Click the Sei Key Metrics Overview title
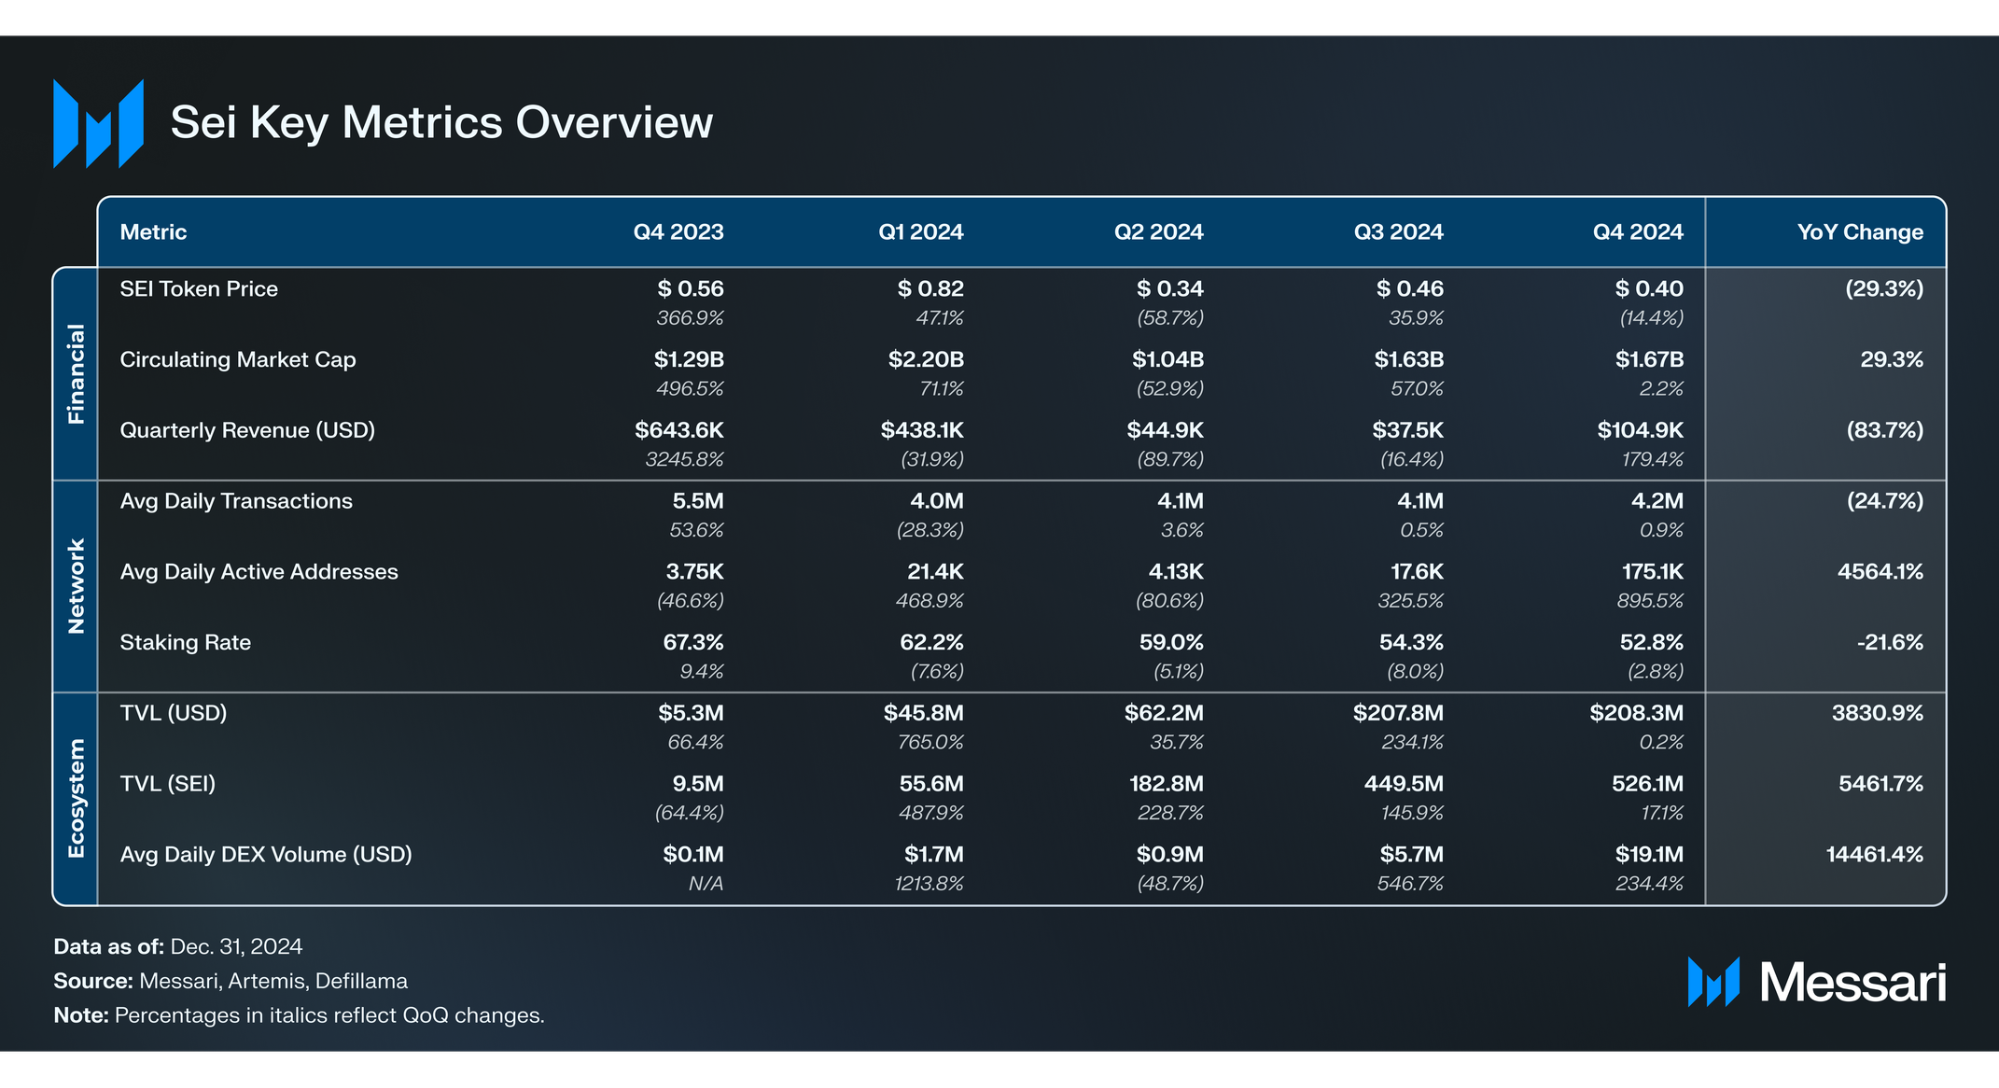Image resolution: width=1999 pixels, height=1088 pixels. [x=441, y=123]
